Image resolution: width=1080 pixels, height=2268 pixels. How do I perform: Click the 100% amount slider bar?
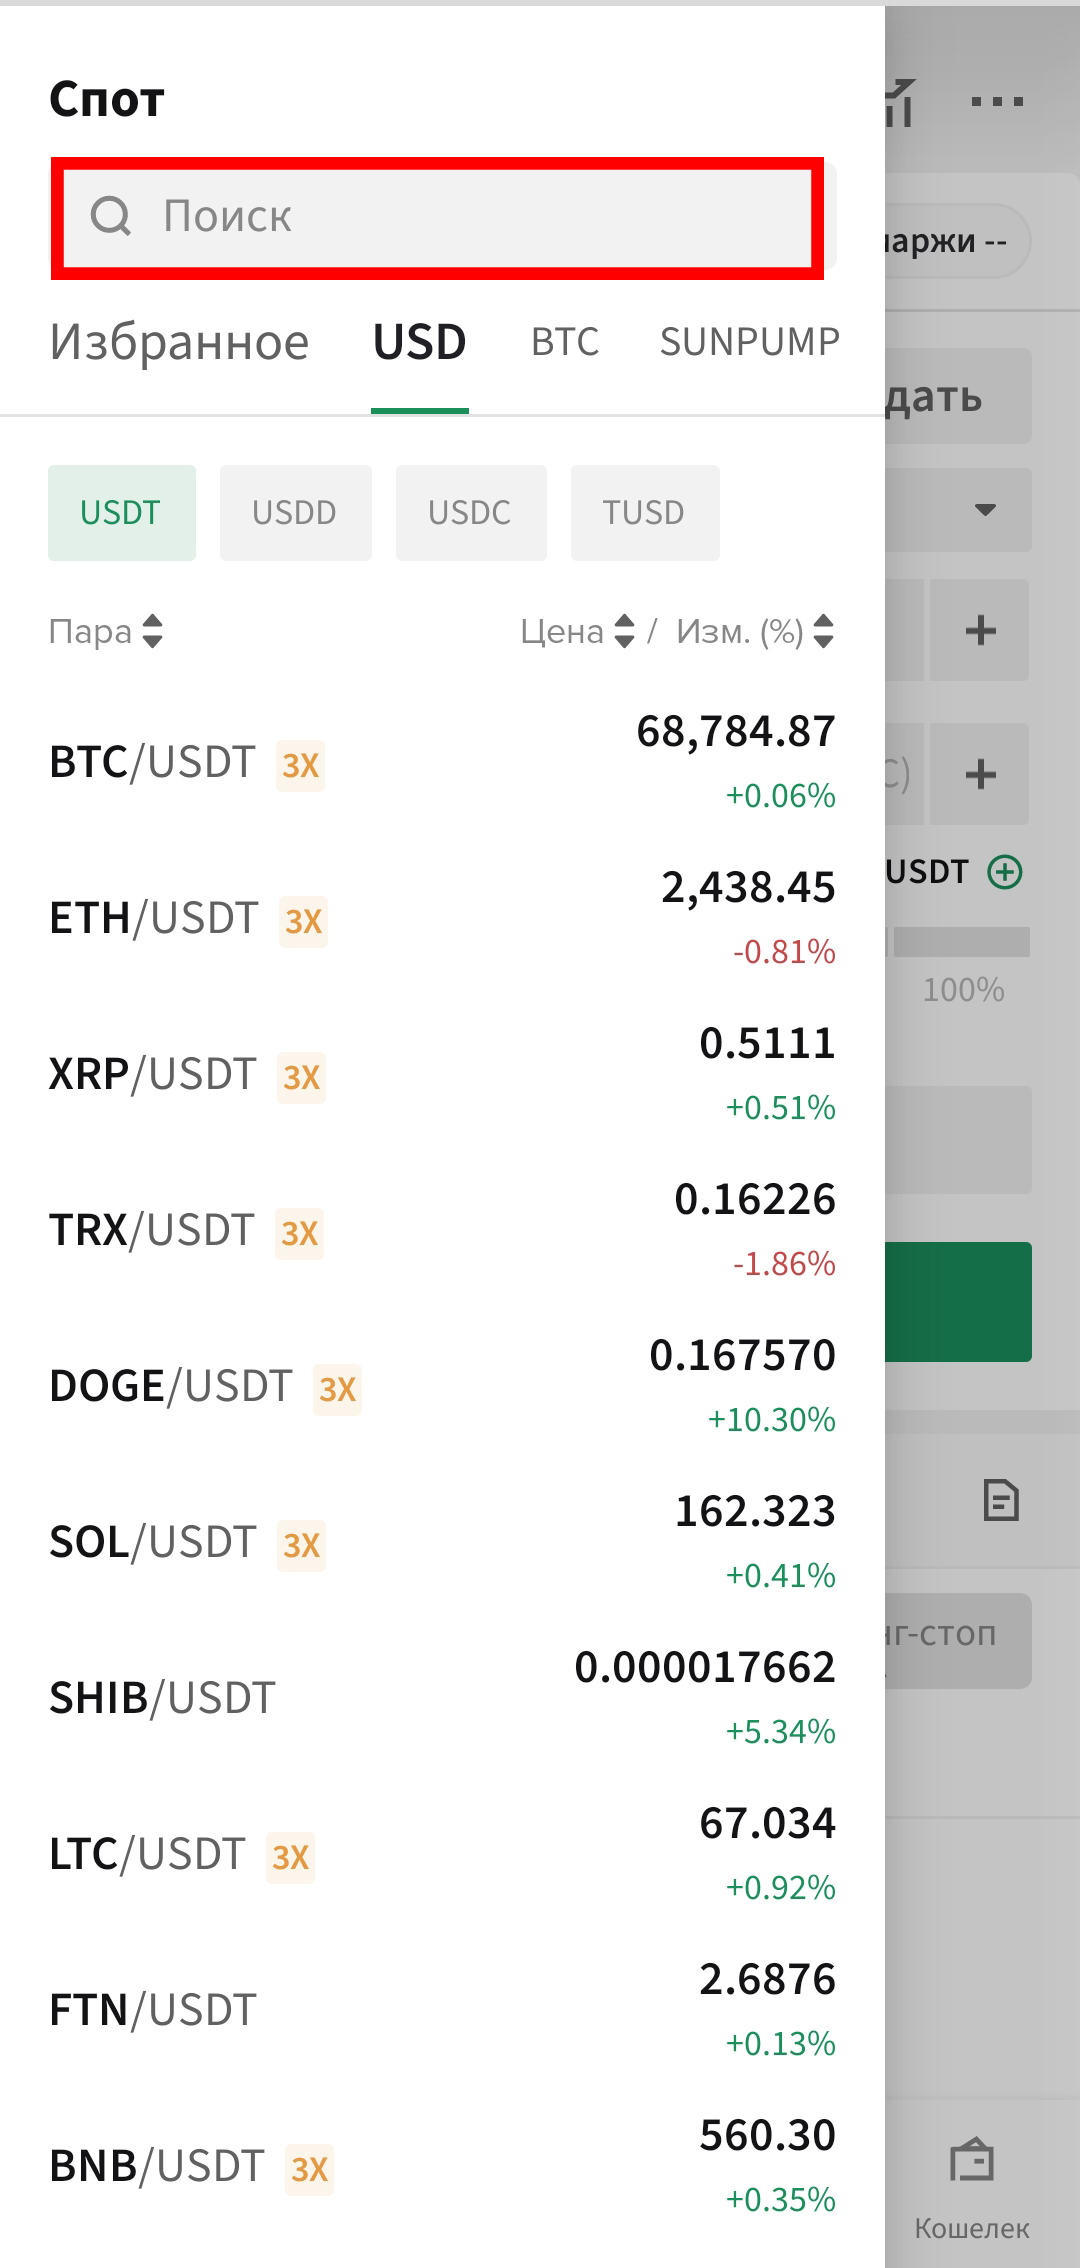tap(961, 942)
